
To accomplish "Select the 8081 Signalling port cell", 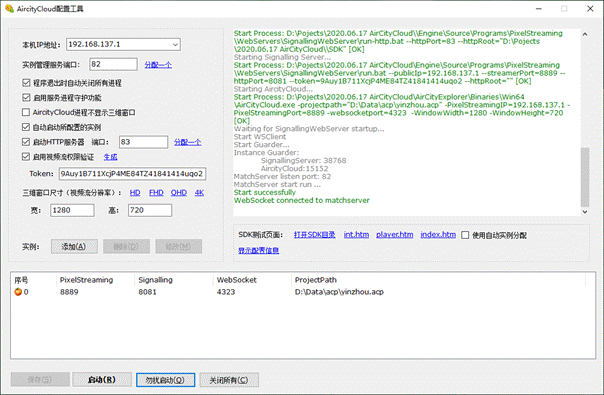I will 148,292.
